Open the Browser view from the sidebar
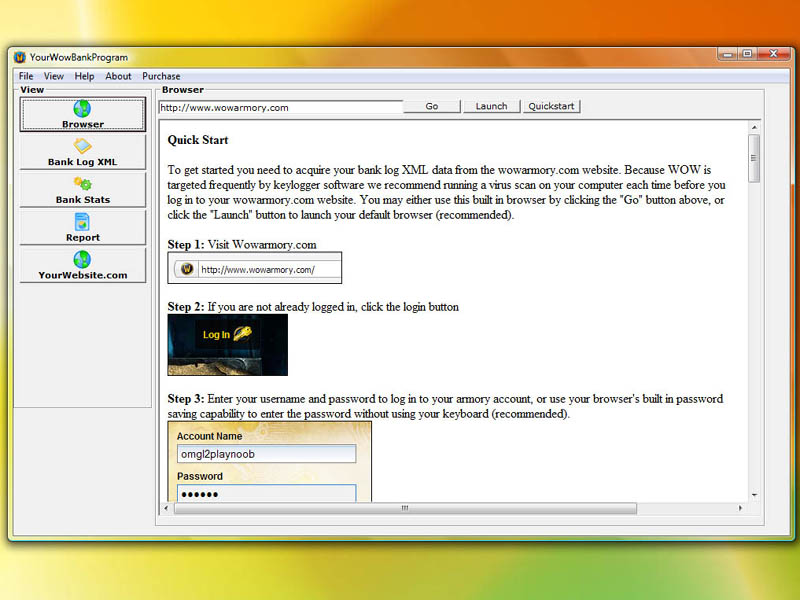800x600 pixels. click(83, 114)
